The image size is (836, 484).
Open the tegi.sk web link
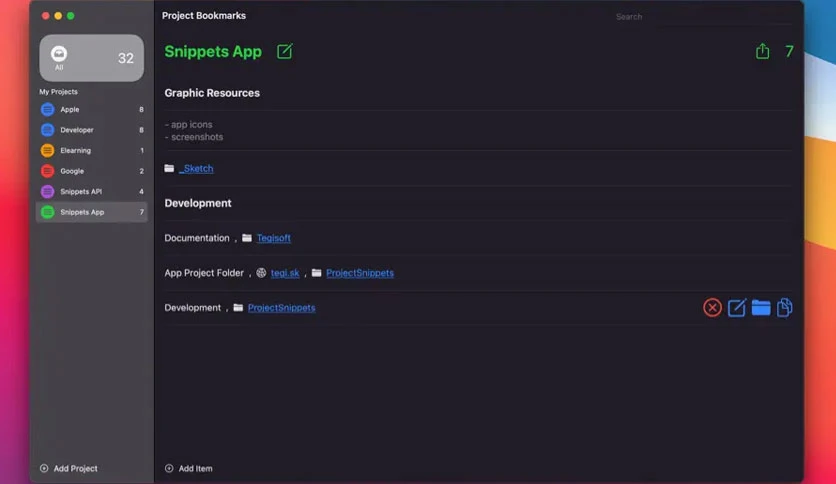point(285,273)
